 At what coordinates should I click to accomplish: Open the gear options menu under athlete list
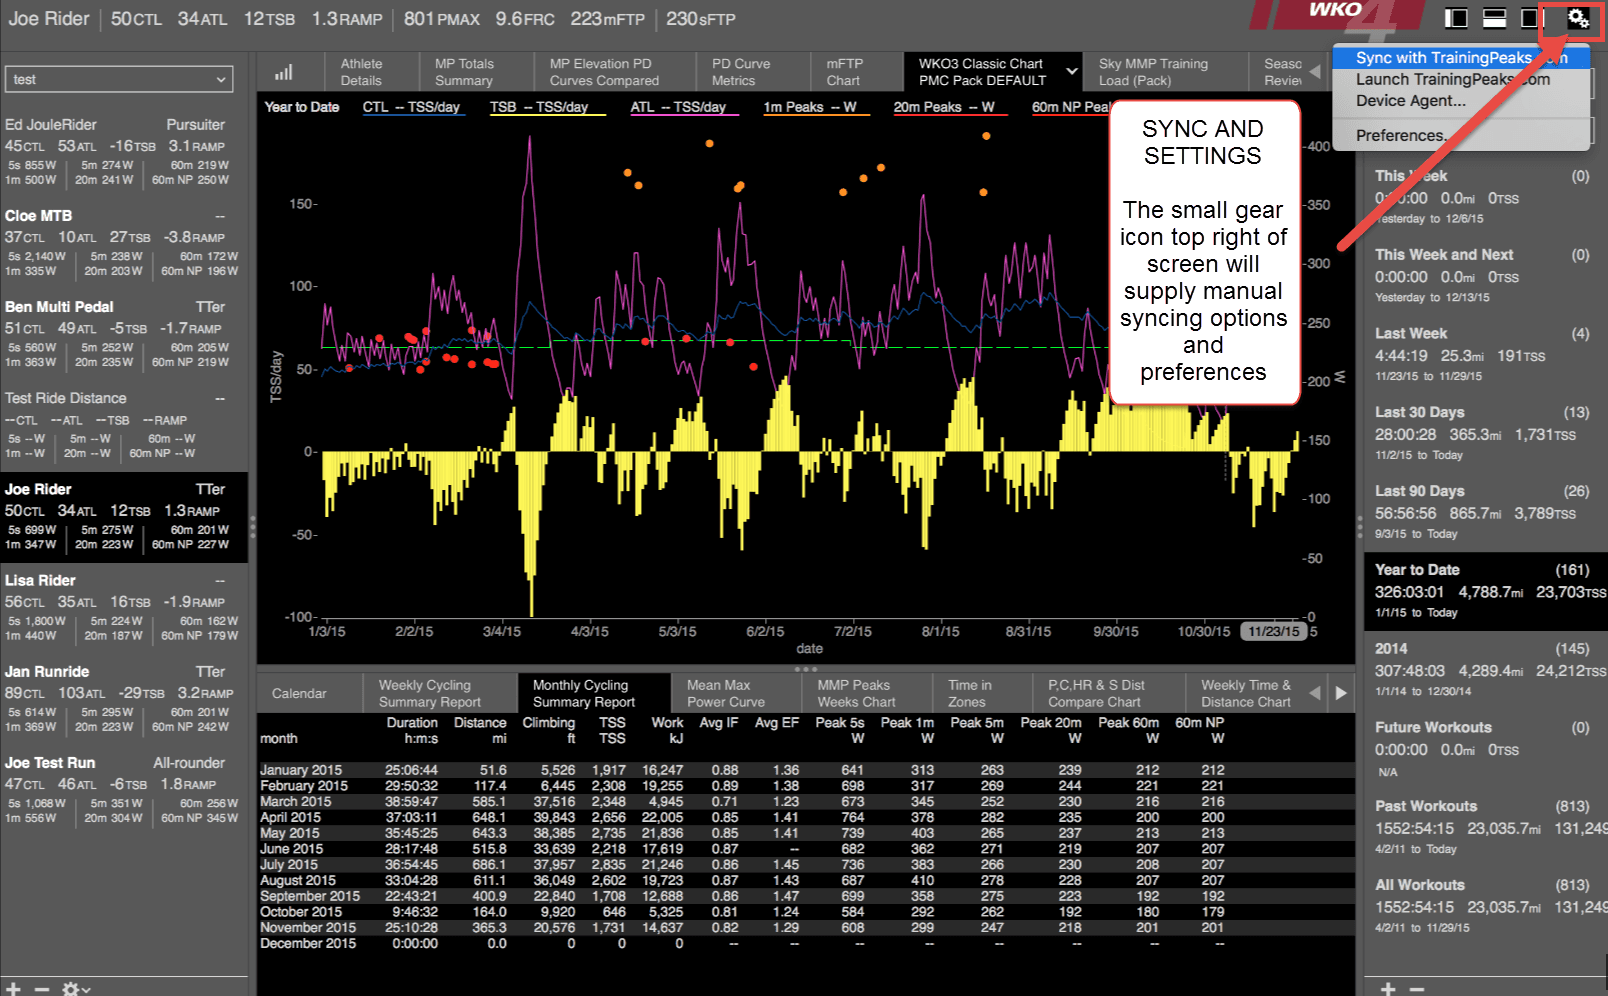pos(76,988)
